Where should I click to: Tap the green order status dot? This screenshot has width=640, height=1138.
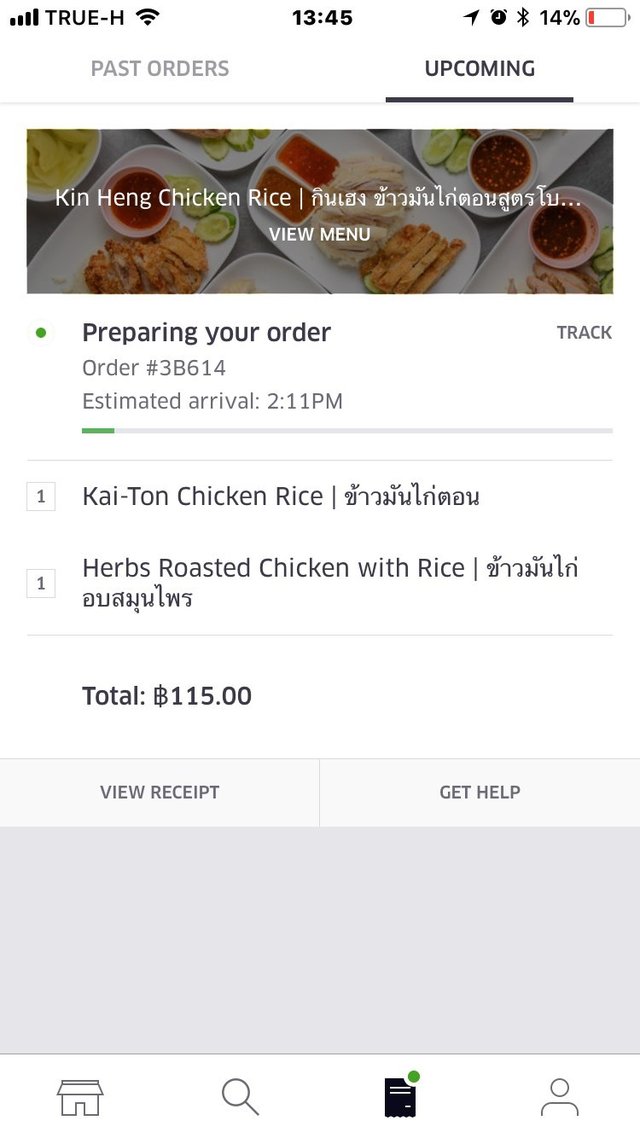[x=41, y=333]
